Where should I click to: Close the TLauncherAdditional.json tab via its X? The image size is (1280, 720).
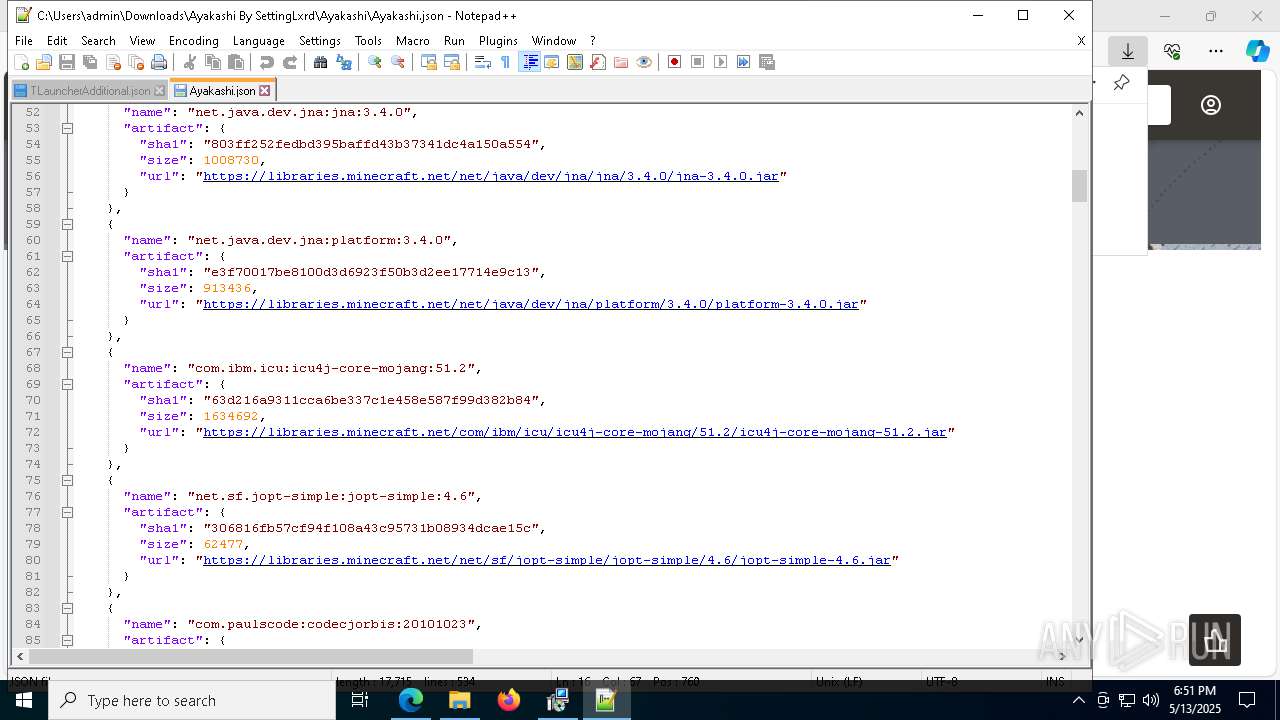[160, 91]
